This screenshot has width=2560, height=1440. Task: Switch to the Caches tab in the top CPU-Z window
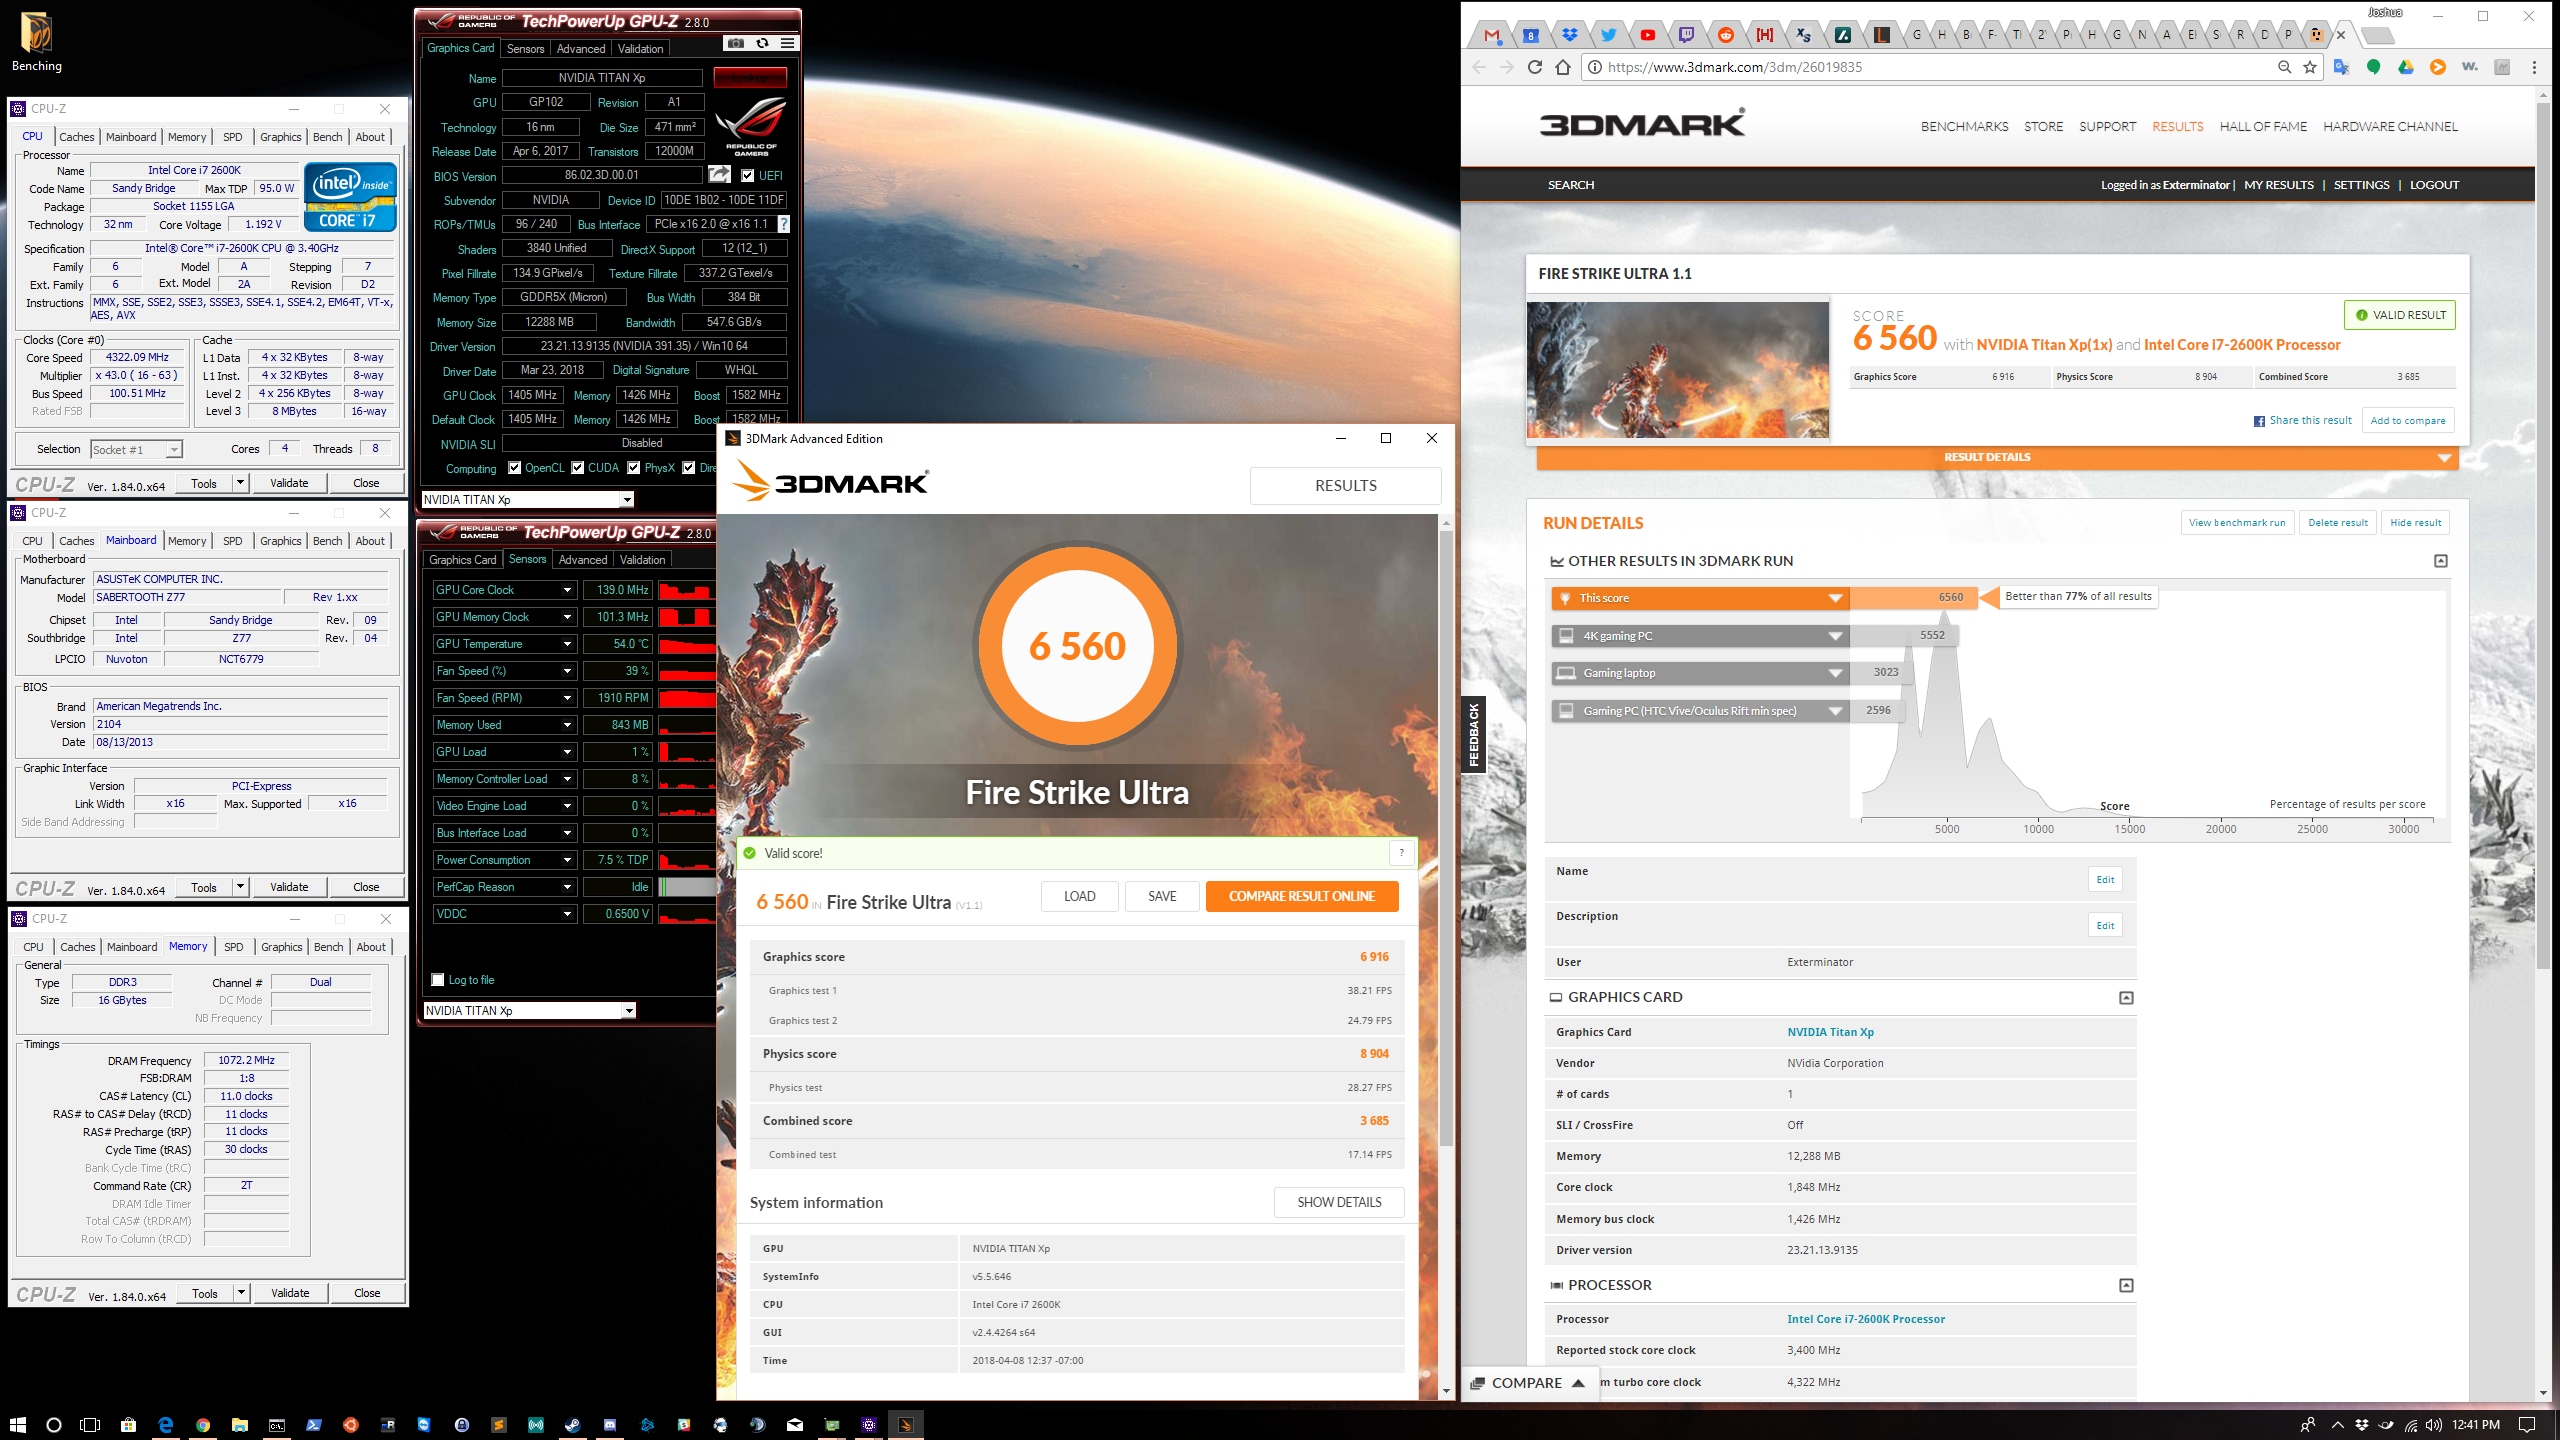(76, 137)
